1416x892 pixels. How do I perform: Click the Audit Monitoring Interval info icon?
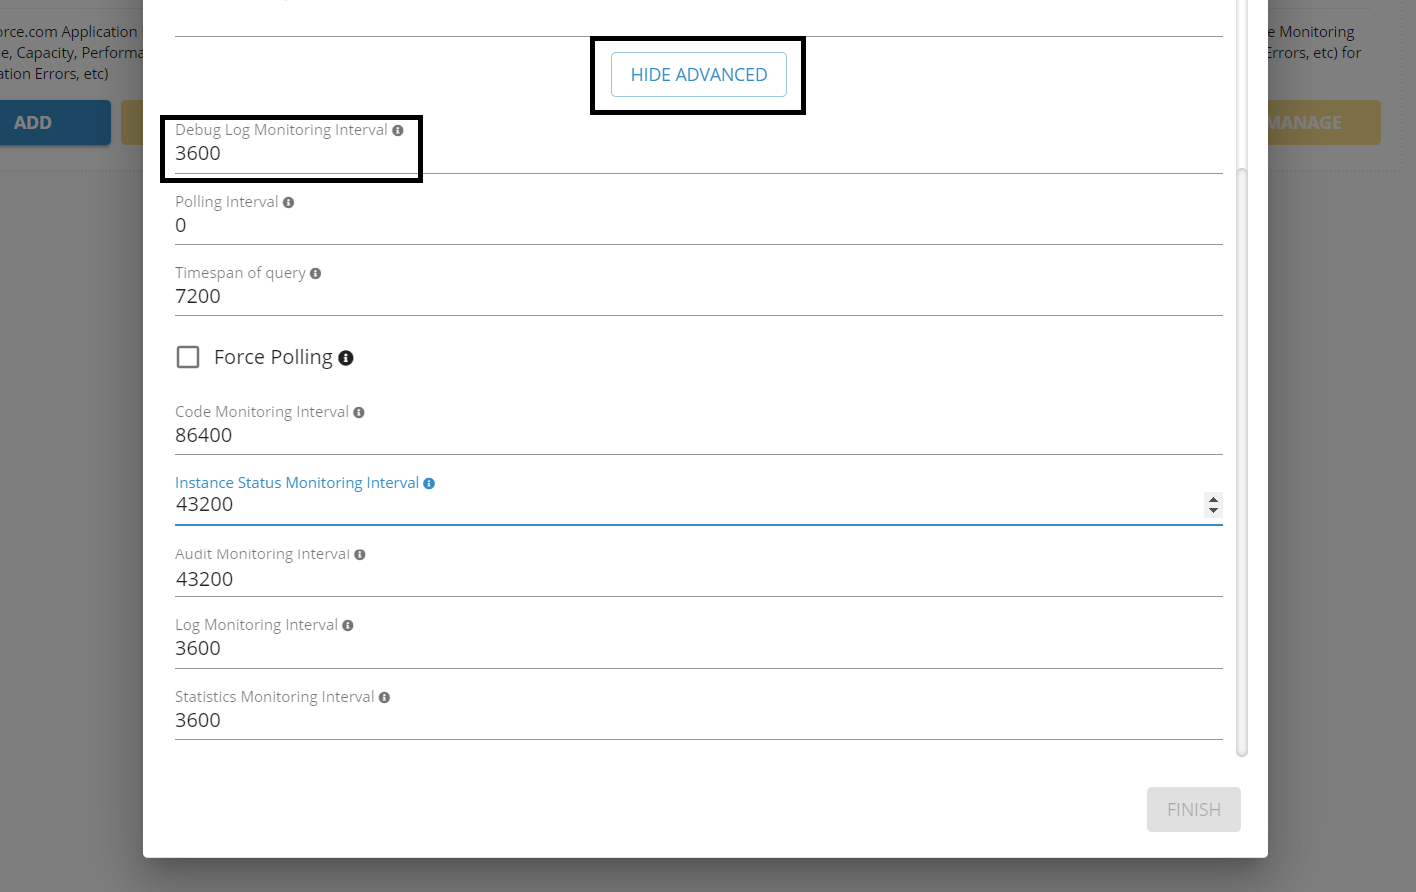(x=359, y=553)
